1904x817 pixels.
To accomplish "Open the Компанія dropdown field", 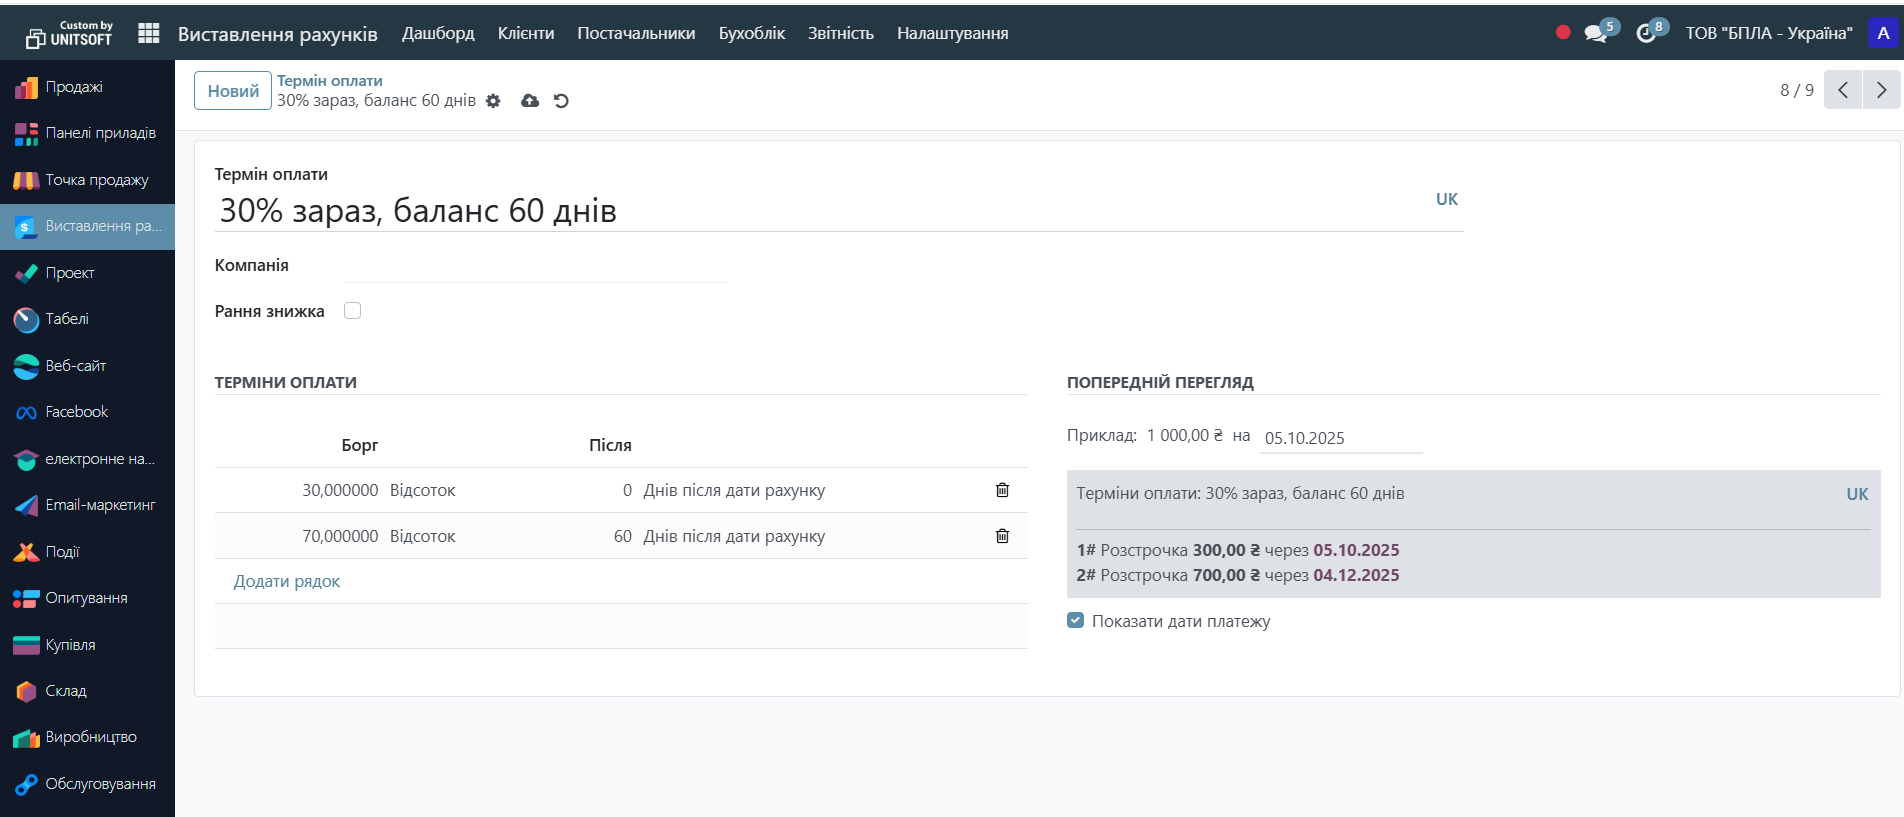I will point(535,266).
